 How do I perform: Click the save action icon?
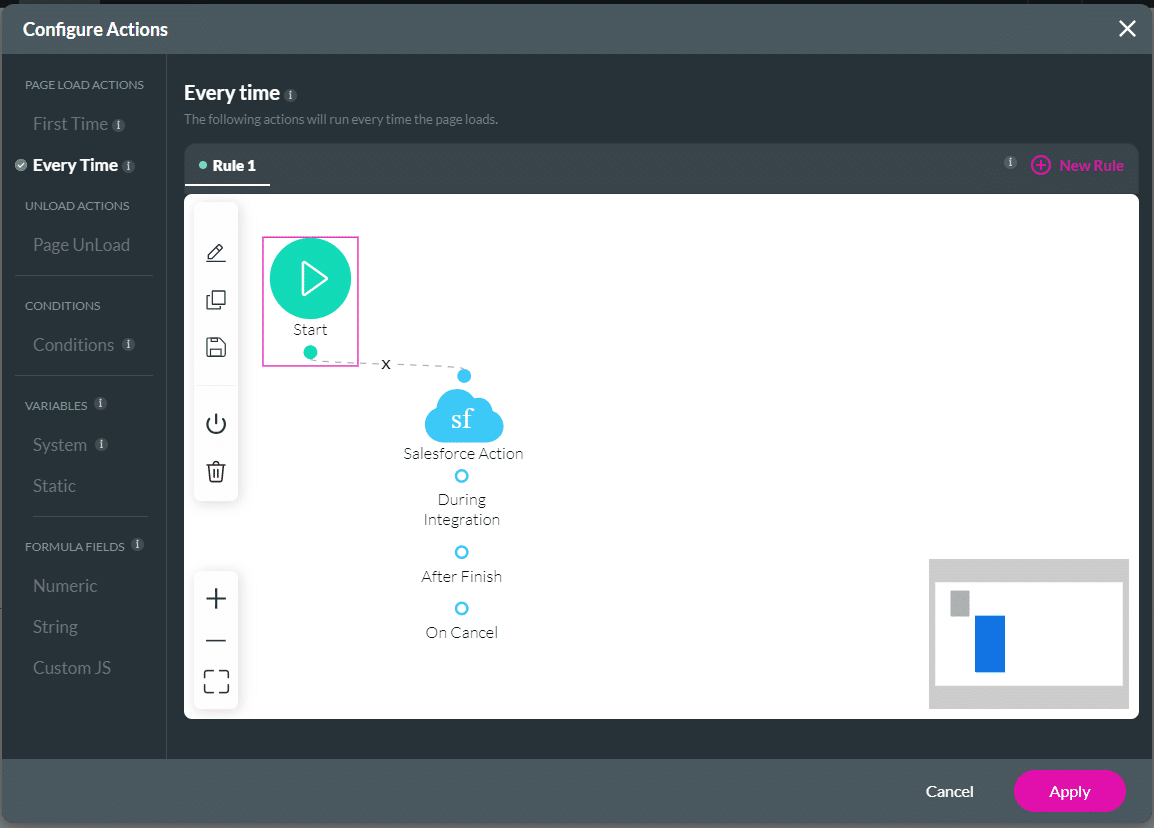click(x=215, y=345)
